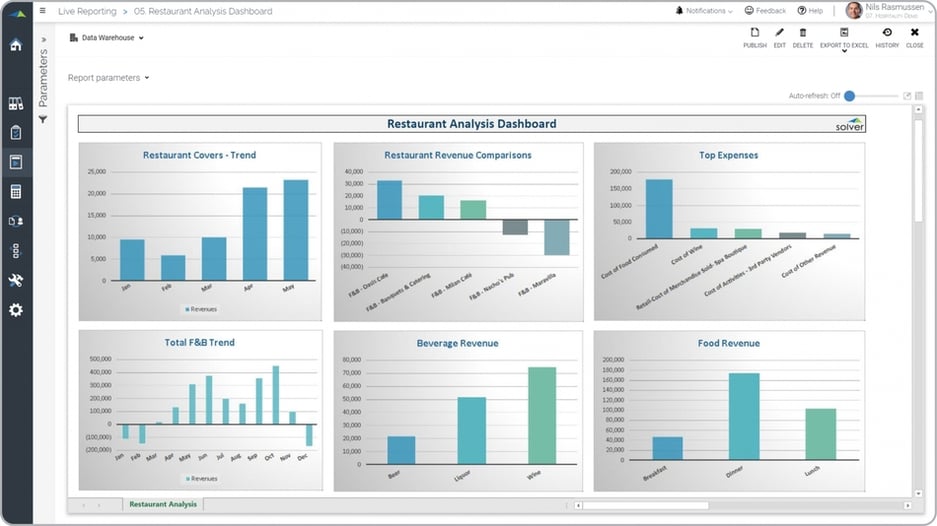Open the wrench tools icon in the sidebar
Image resolution: width=937 pixels, height=526 pixels.
pyautogui.click(x=16, y=281)
